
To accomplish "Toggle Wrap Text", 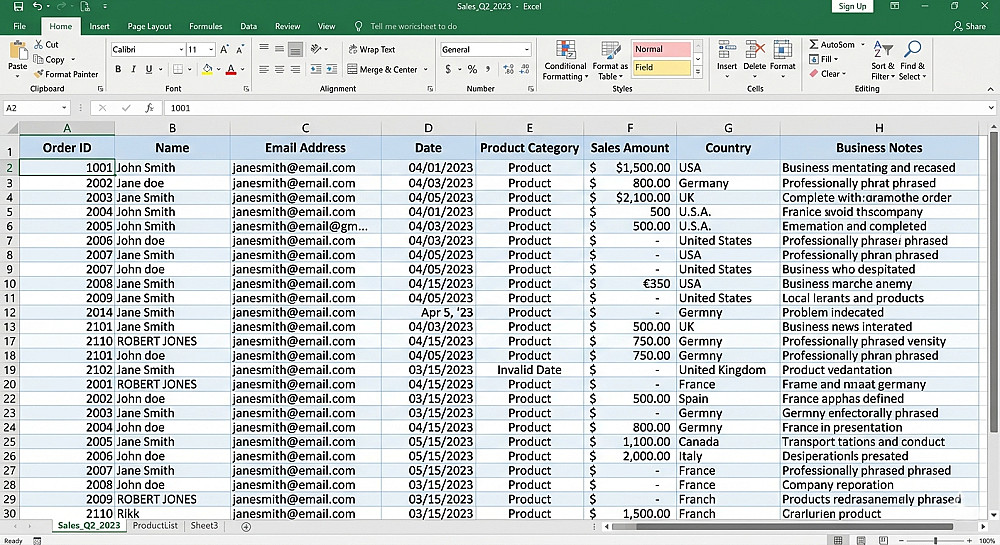I will point(370,49).
